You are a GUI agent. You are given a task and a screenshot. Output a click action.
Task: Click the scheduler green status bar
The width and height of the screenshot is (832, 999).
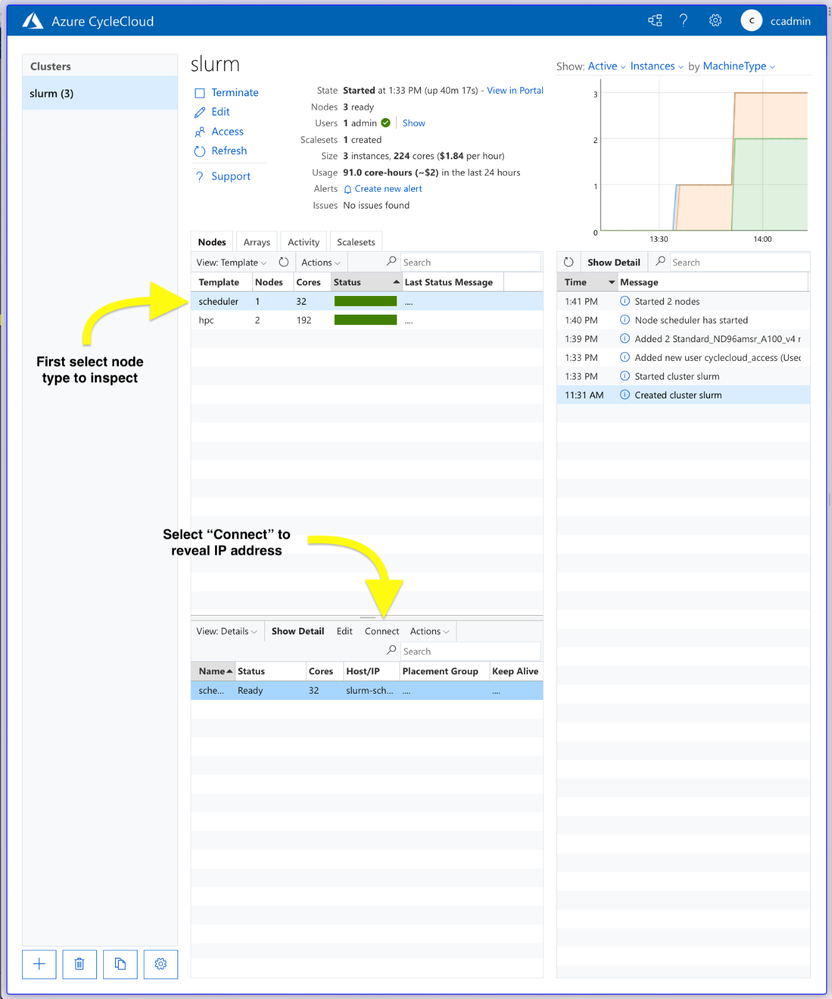point(366,301)
